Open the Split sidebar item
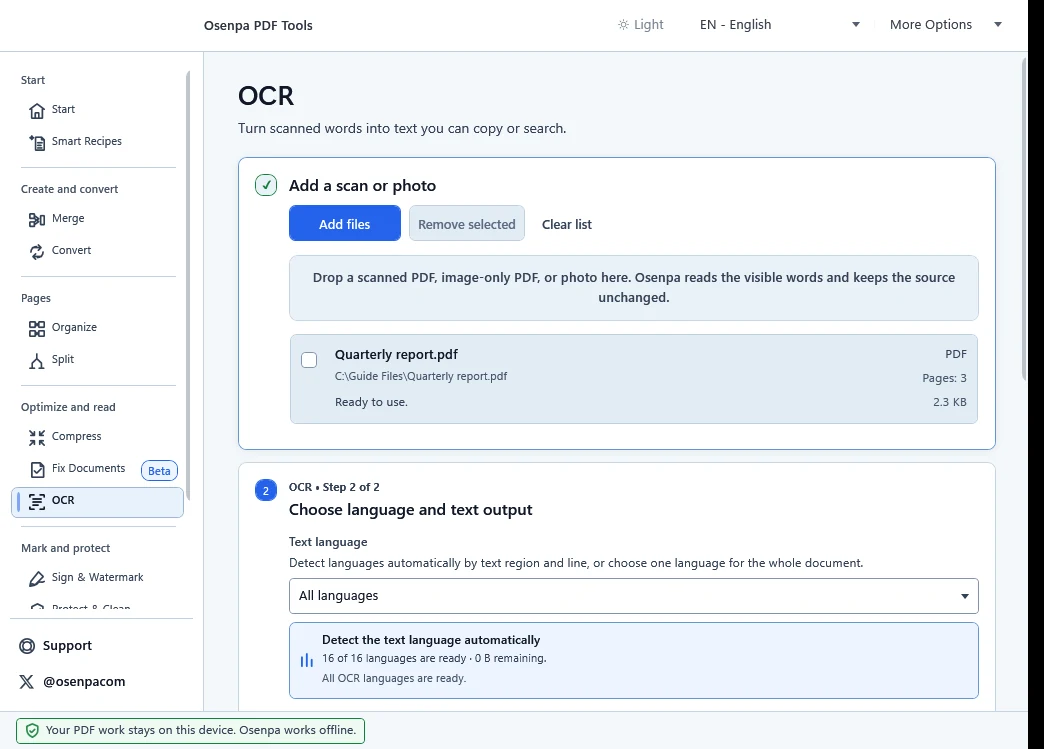Image resolution: width=1044 pixels, height=749 pixels. pyautogui.click(x=97, y=360)
